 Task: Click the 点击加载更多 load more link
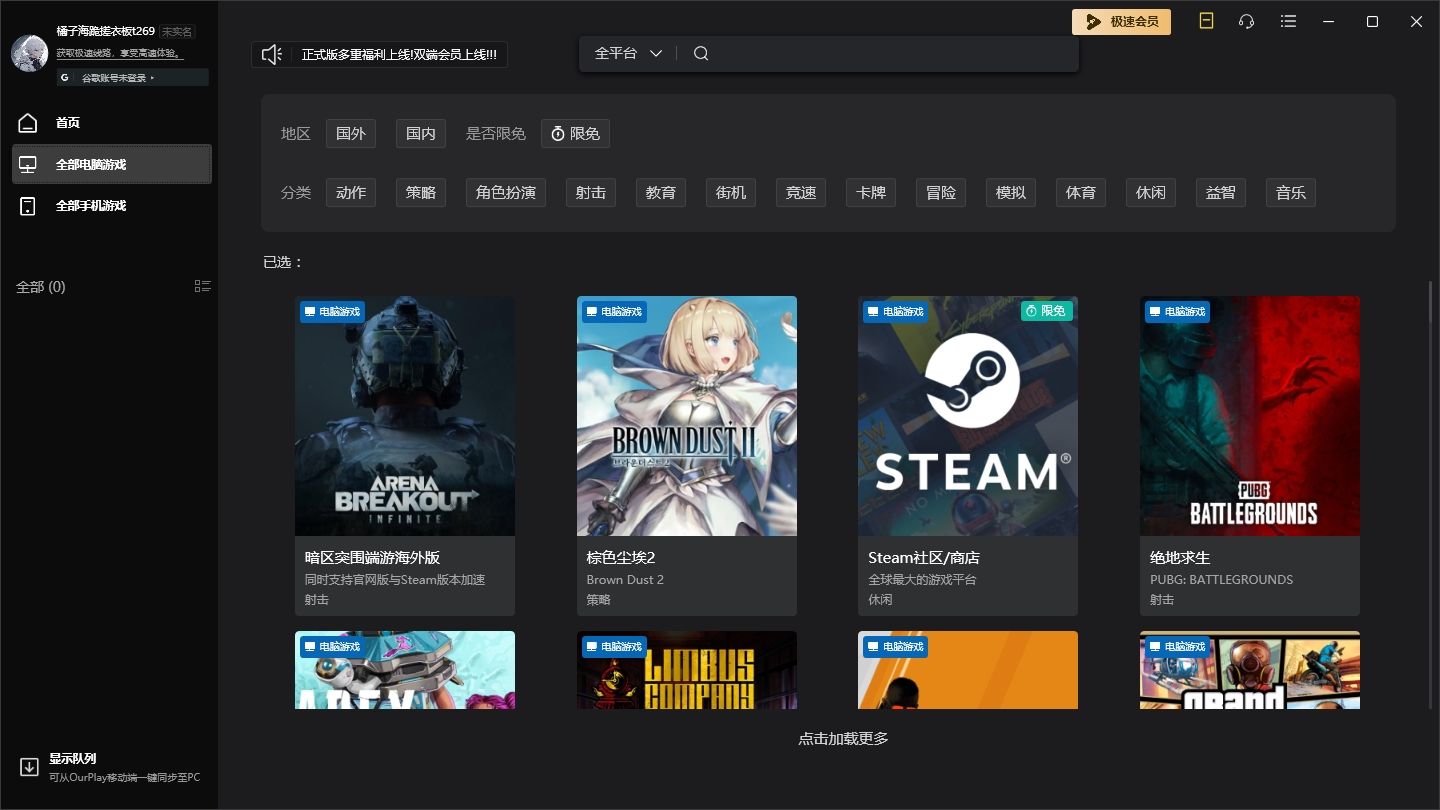(x=843, y=739)
